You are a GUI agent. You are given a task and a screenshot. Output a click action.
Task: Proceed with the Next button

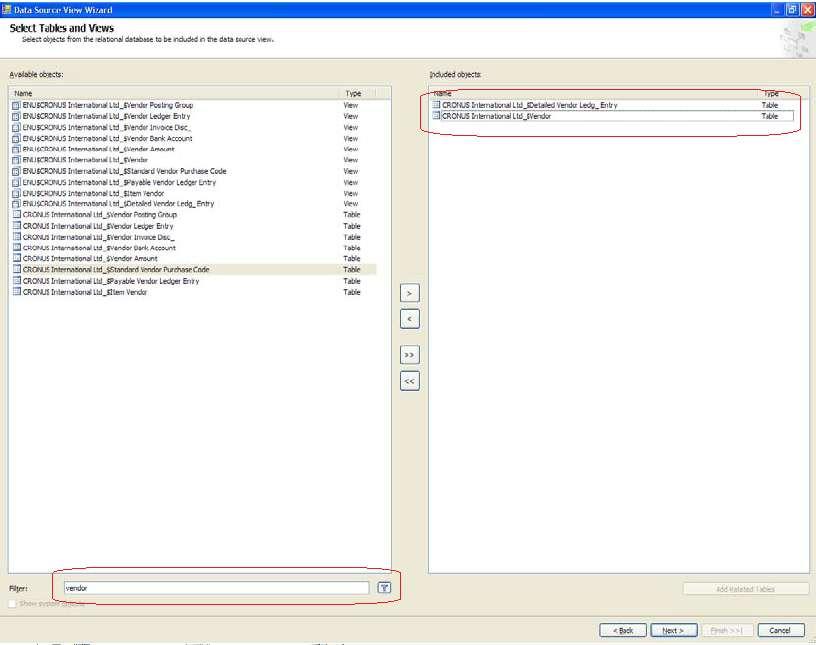tap(673, 630)
